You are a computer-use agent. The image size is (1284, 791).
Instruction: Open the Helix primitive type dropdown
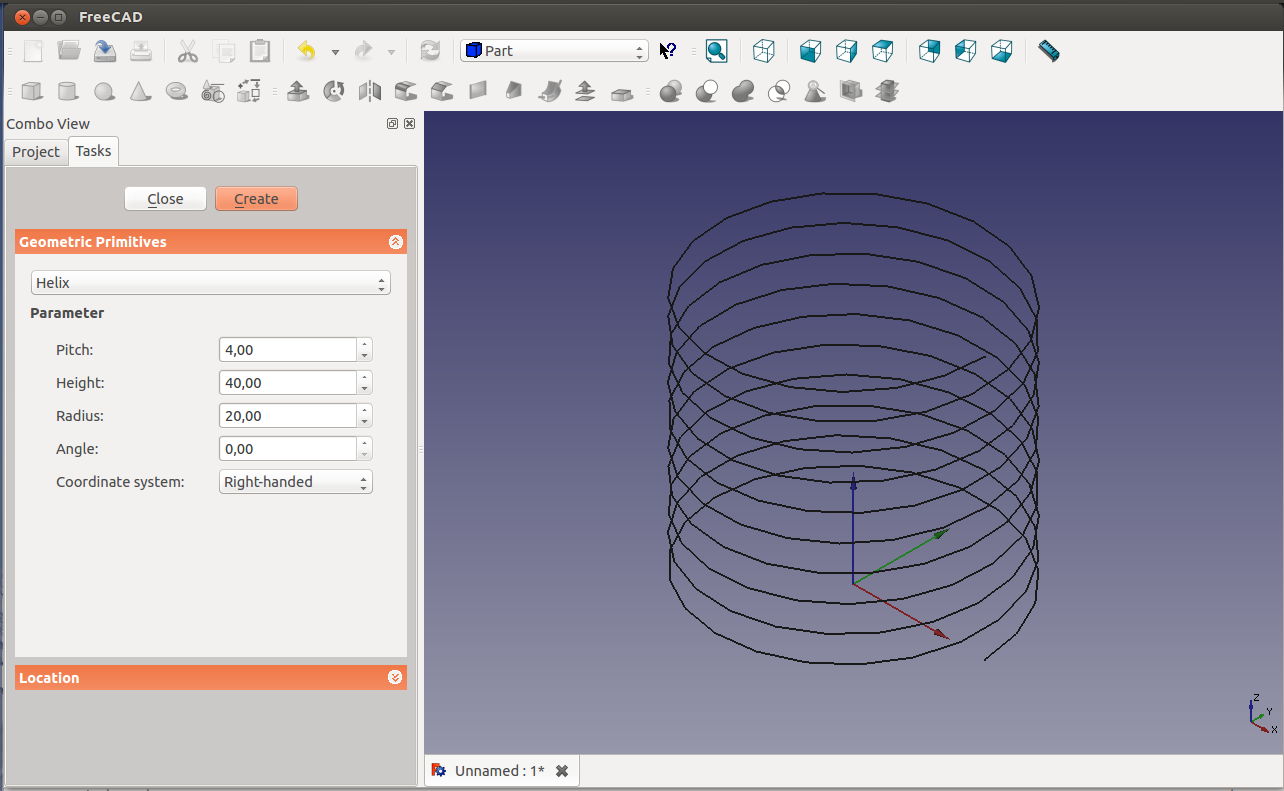[x=210, y=283]
